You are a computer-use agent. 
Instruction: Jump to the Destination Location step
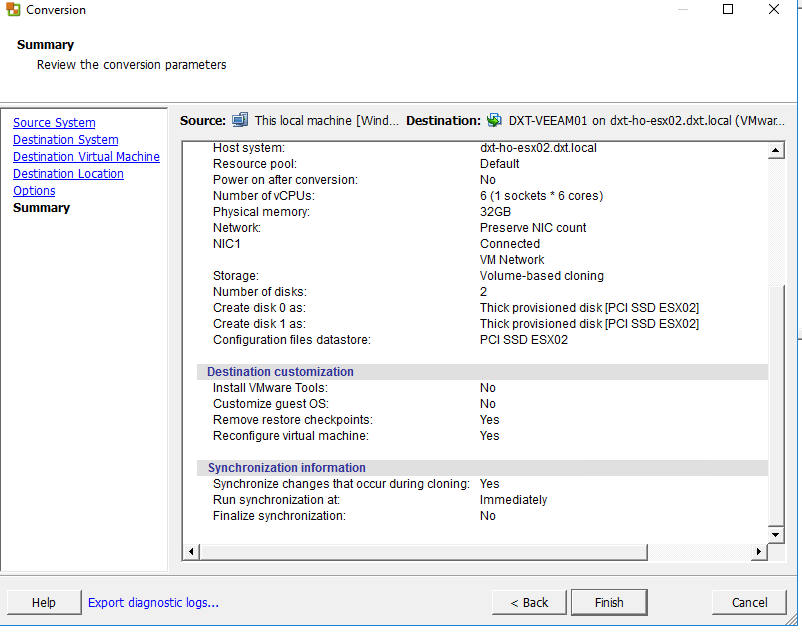[x=69, y=173]
